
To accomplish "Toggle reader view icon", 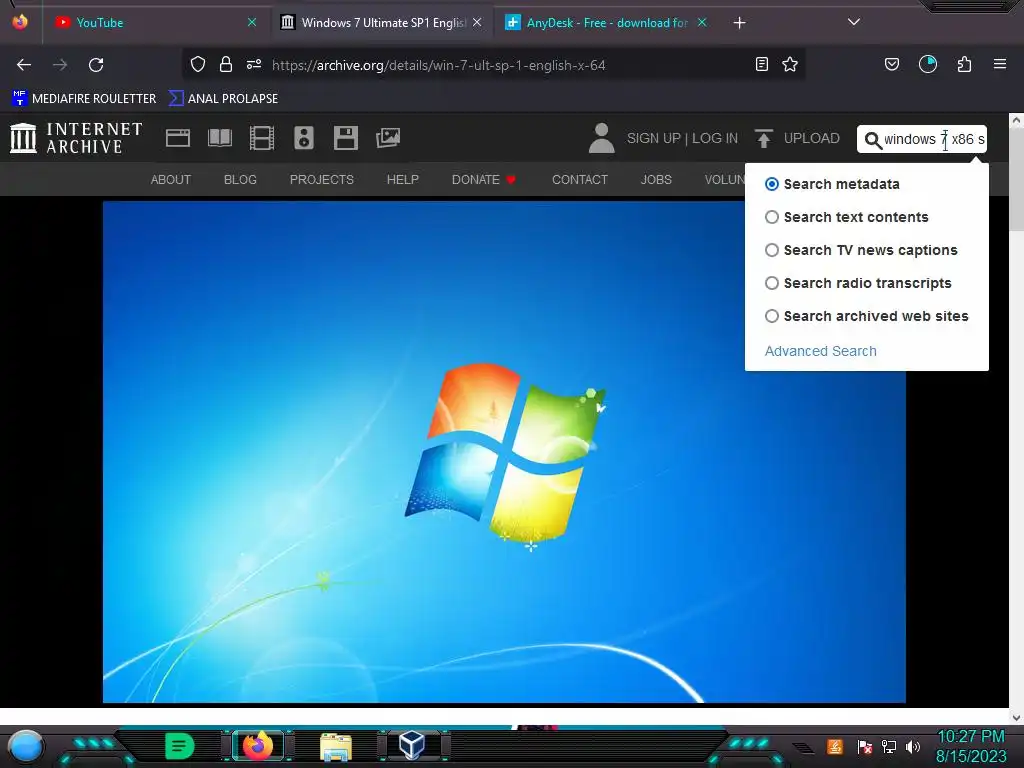I will (761, 64).
